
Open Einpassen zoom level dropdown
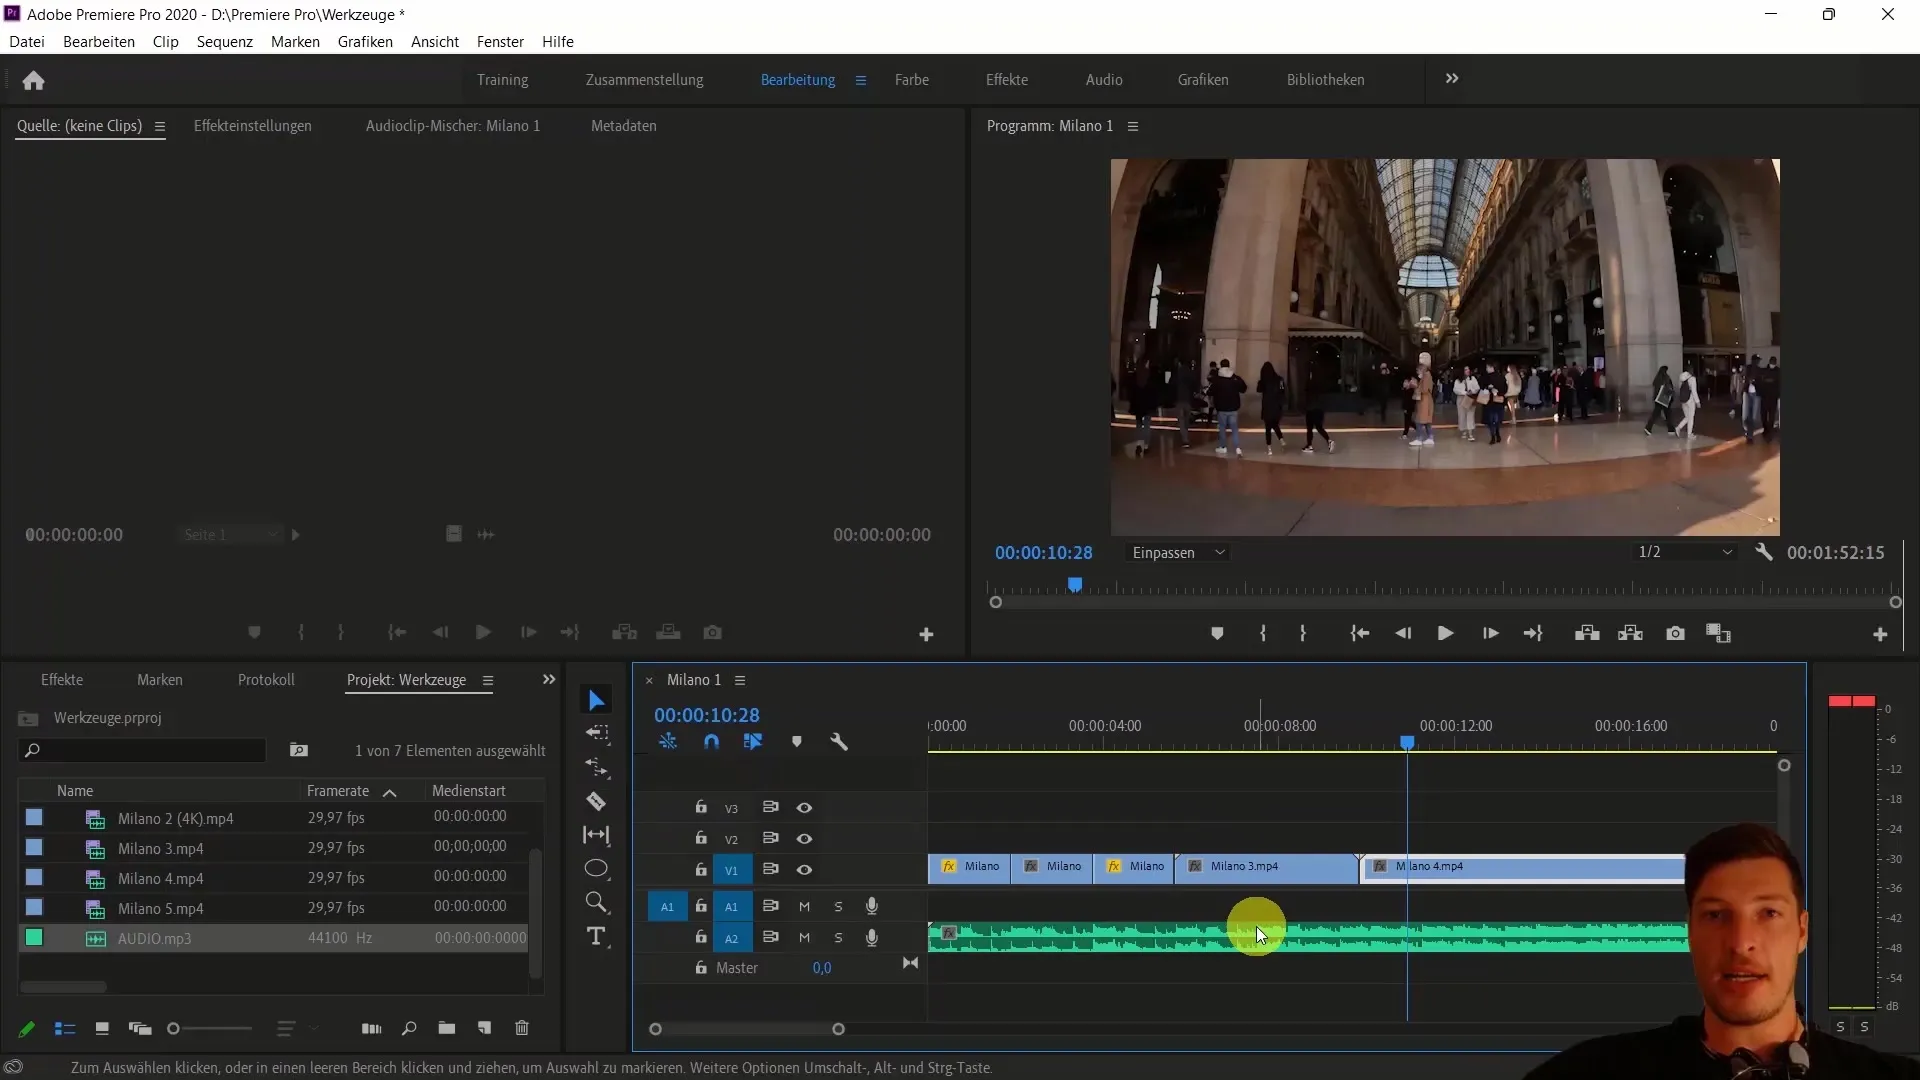[1178, 552]
